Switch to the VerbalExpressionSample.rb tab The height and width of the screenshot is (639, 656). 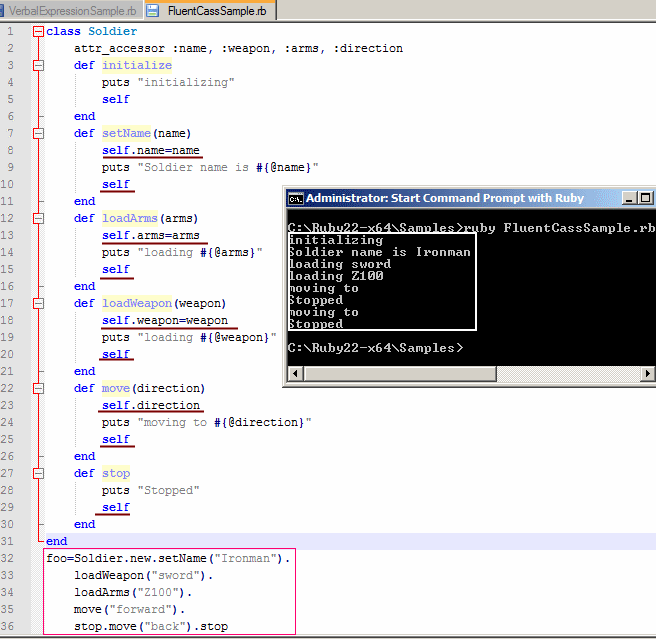(72, 11)
